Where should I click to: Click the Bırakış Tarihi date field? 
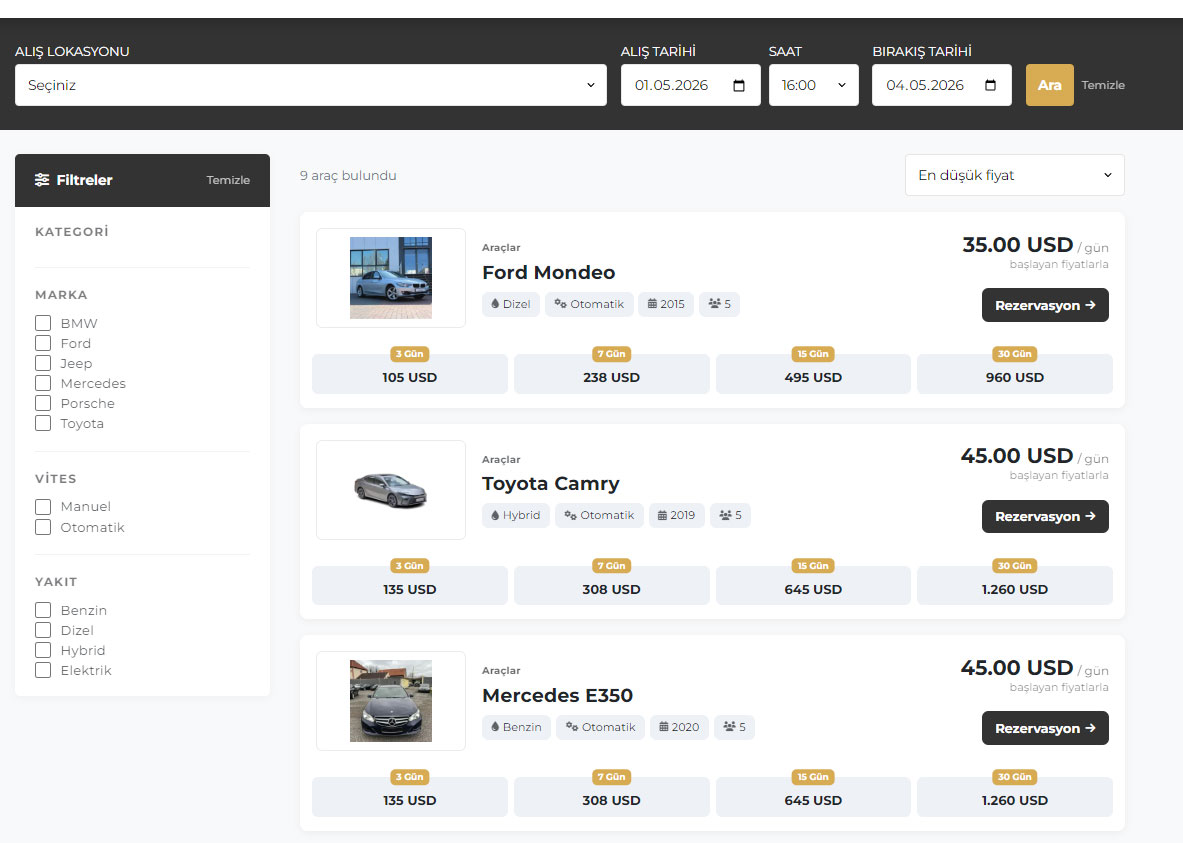tap(942, 85)
